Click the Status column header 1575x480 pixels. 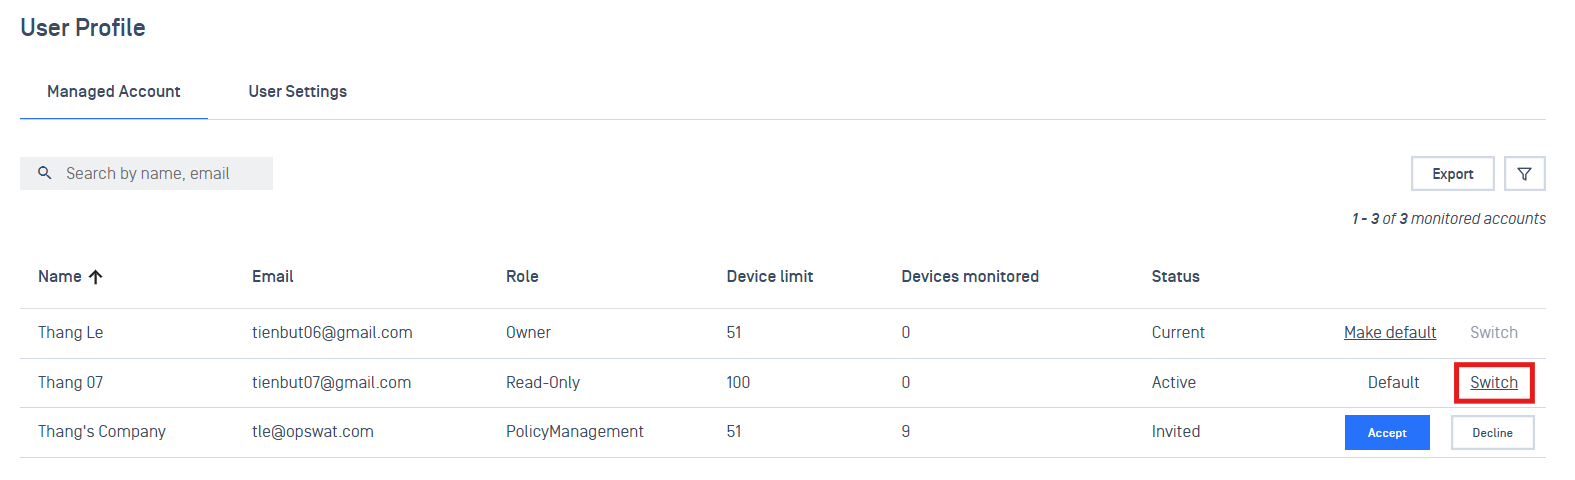tap(1175, 277)
